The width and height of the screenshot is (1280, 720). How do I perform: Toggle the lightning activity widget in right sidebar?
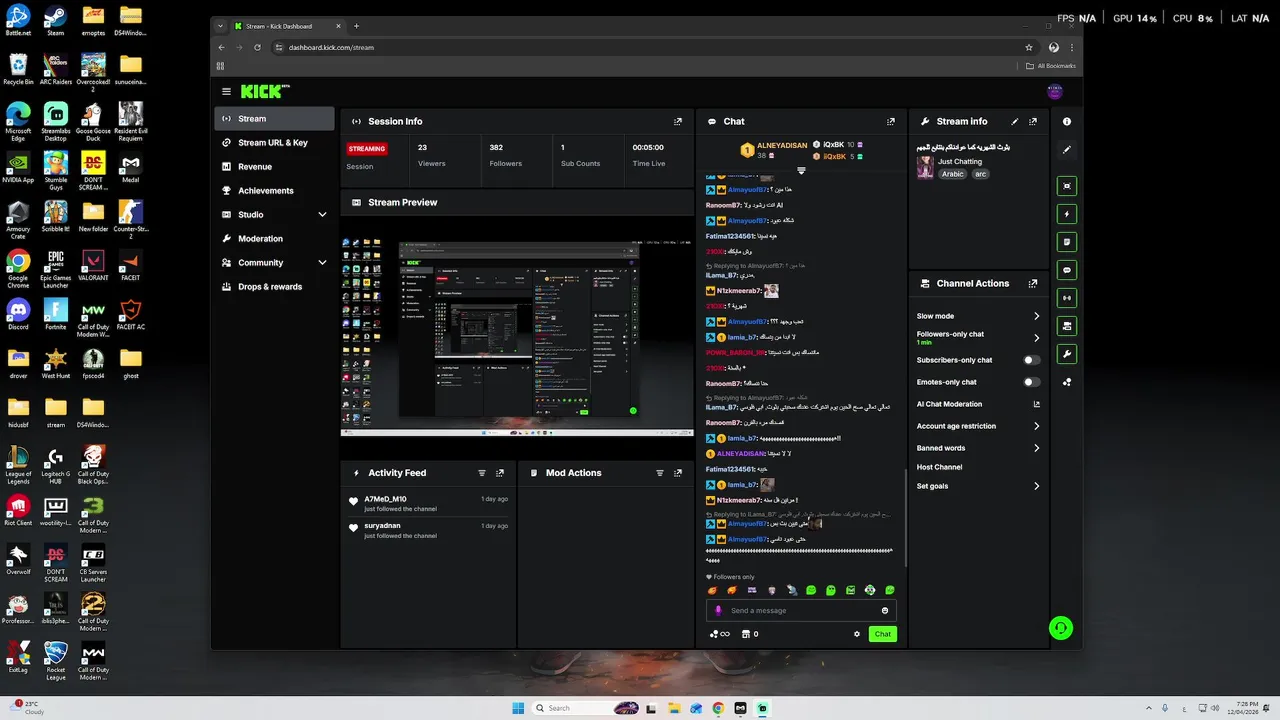coord(1067,214)
